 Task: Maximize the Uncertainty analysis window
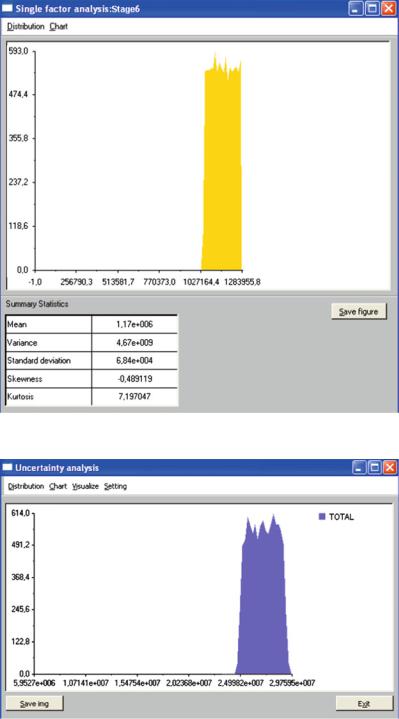tap(374, 467)
